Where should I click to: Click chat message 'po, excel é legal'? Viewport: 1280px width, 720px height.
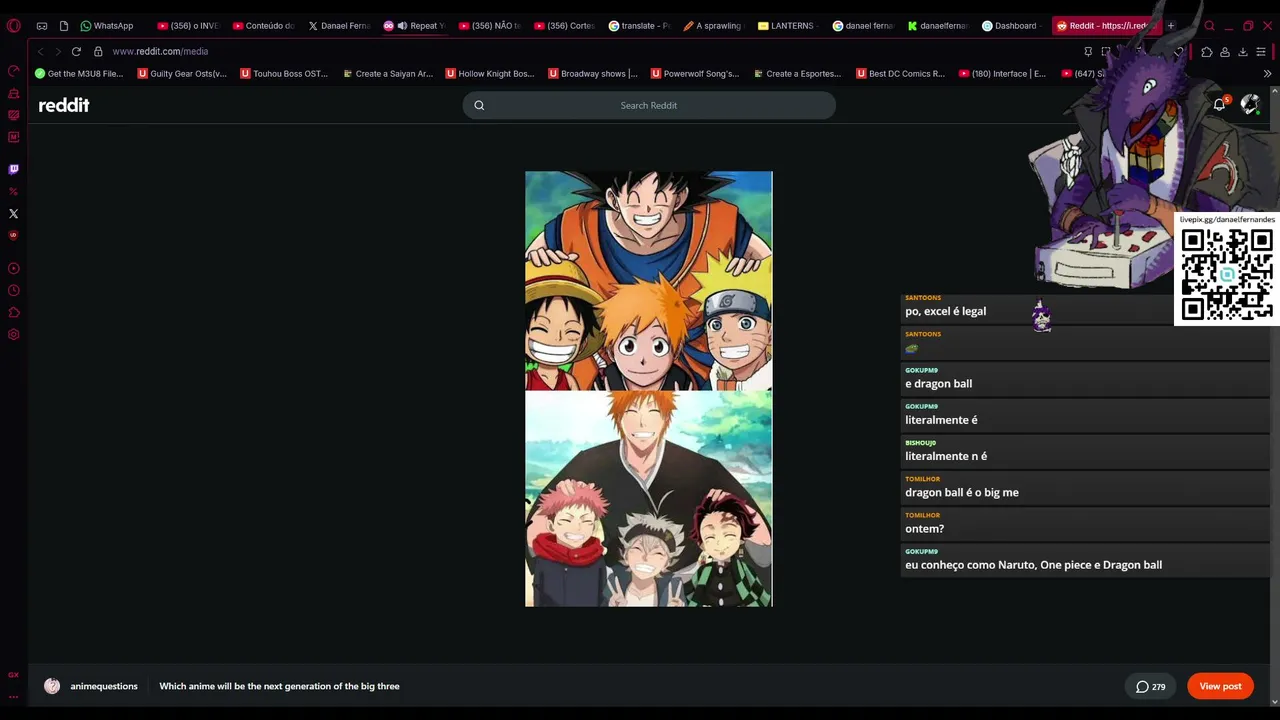coord(945,311)
